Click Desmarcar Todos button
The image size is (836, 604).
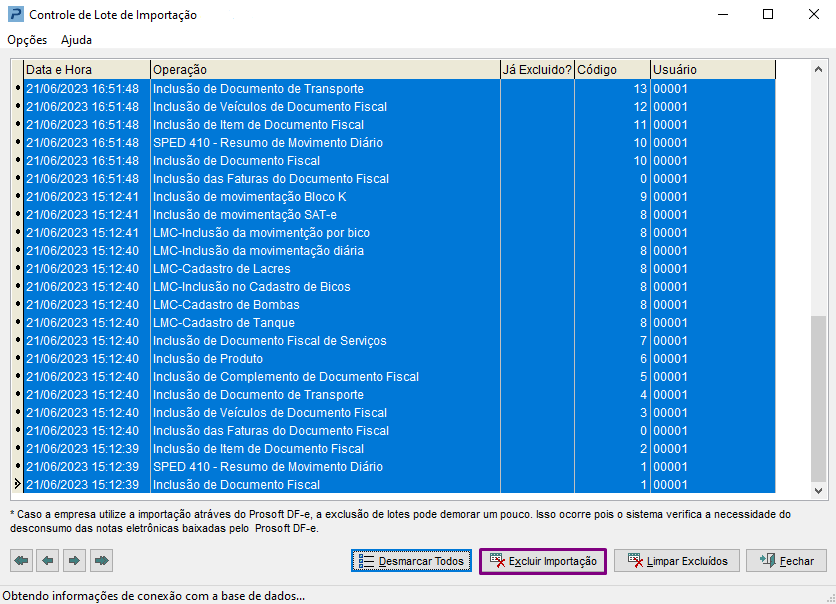(x=411, y=561)
